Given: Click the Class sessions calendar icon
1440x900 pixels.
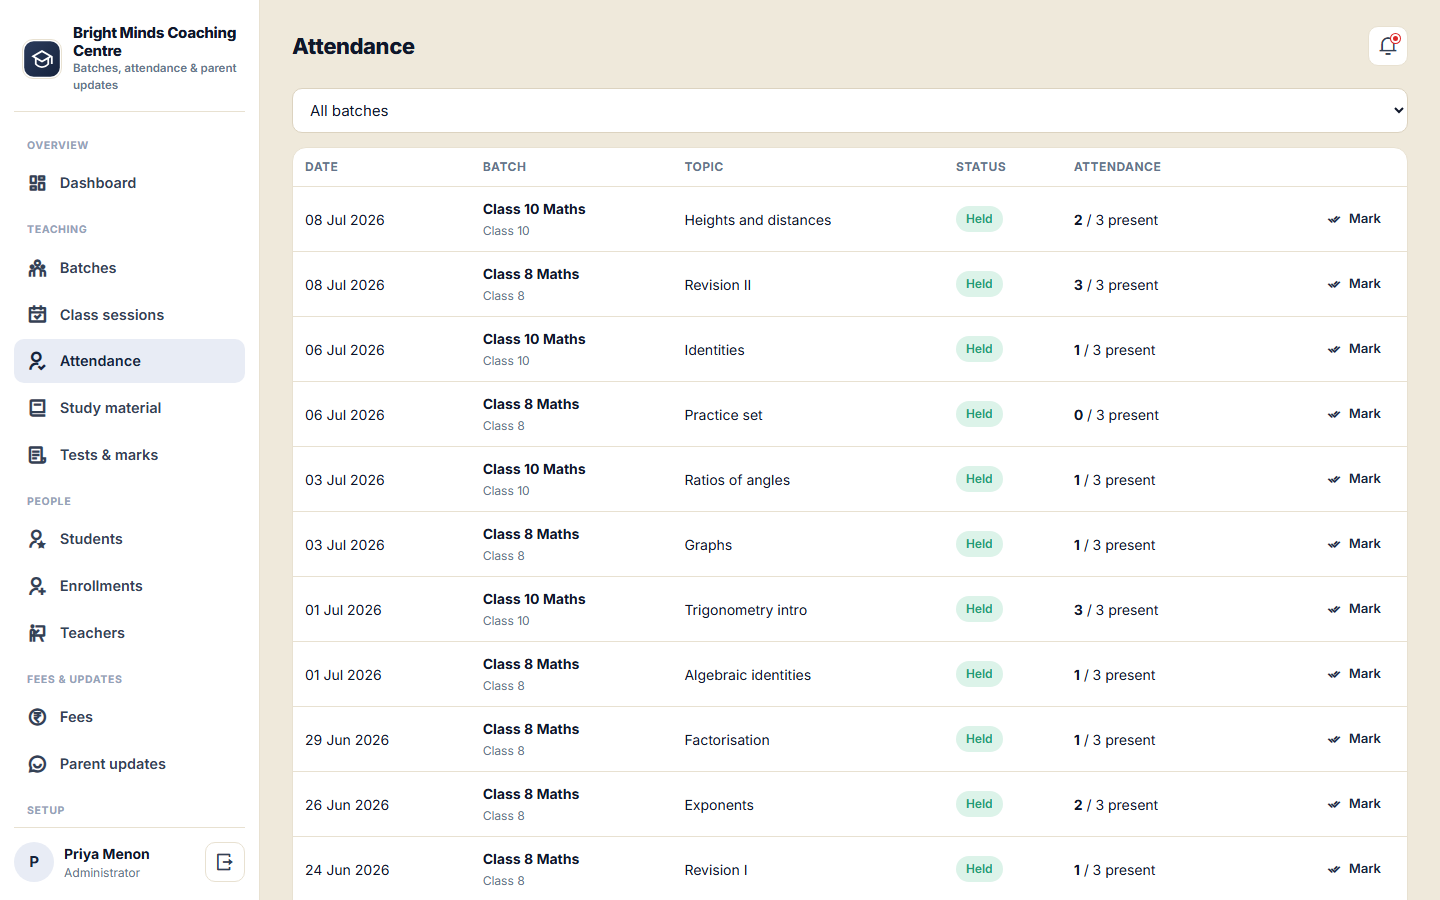Looking at the screenshot, I should click(x=37, y=315).
